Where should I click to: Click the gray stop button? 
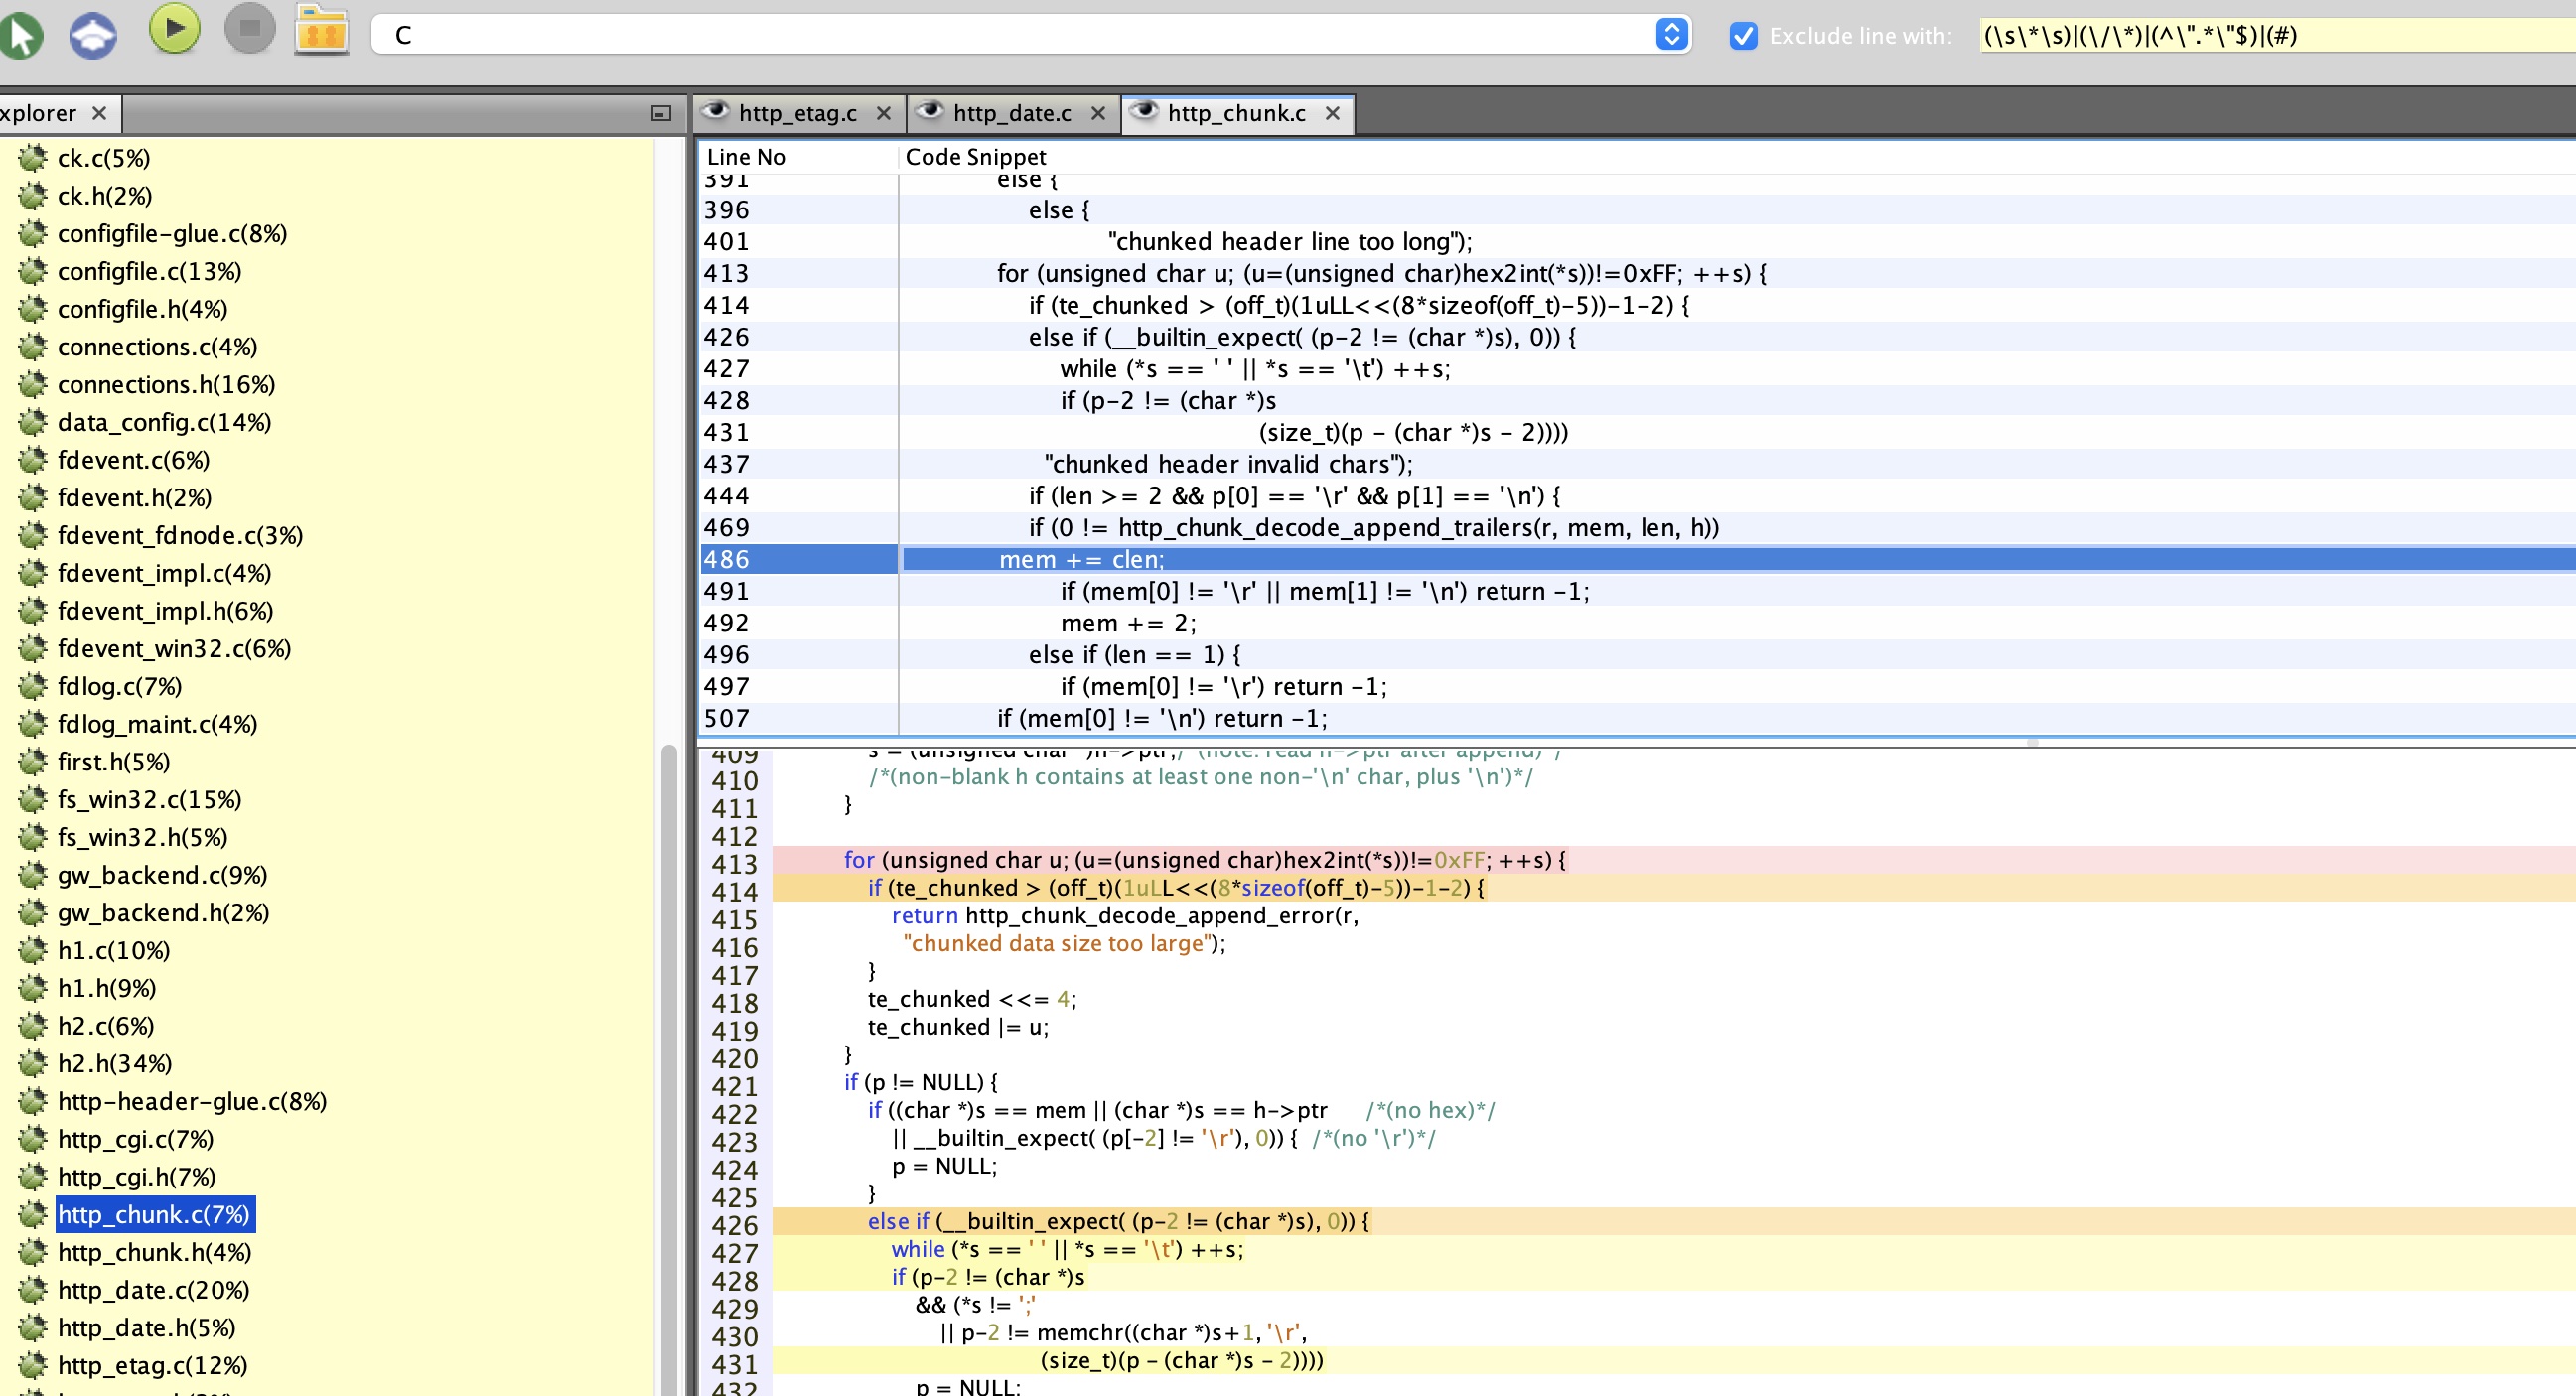(x=249, y=29)
